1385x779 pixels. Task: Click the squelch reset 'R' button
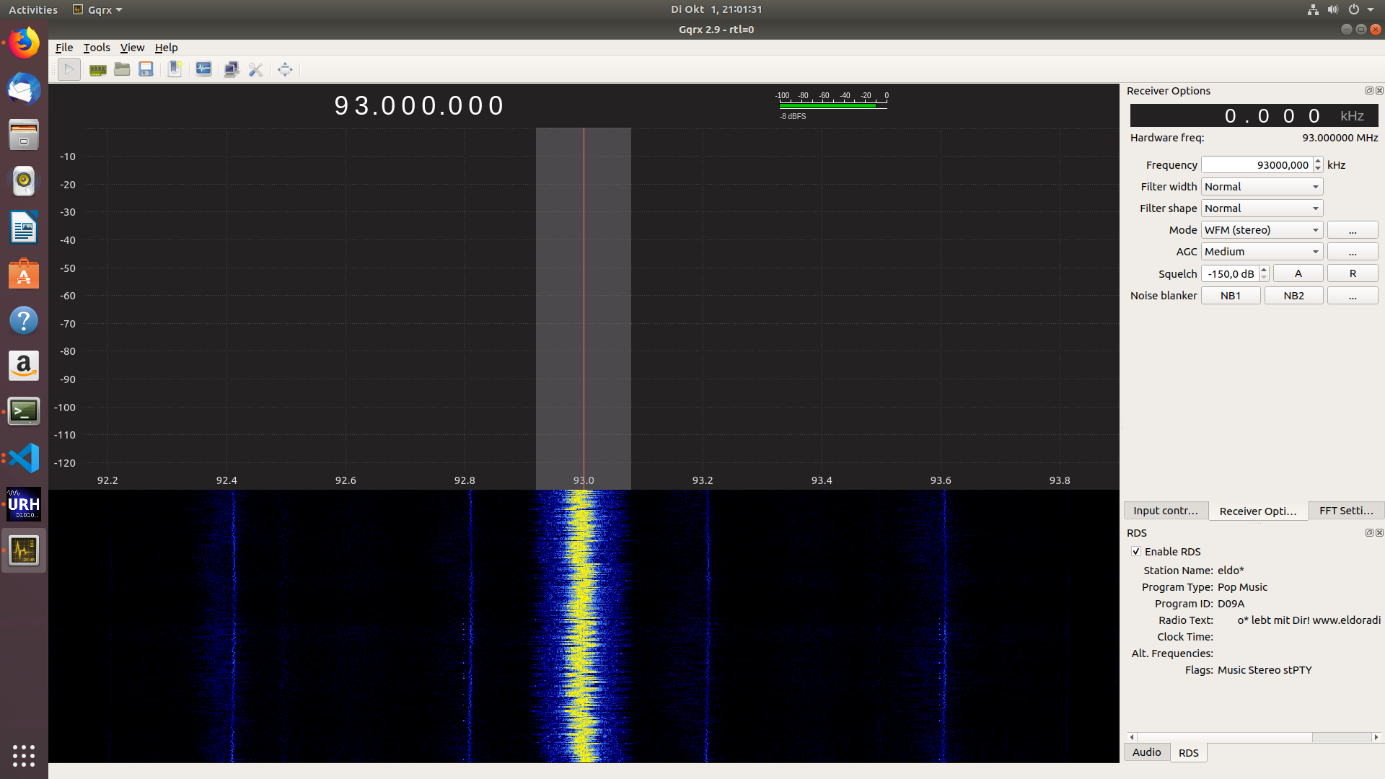coord(1352,274)
